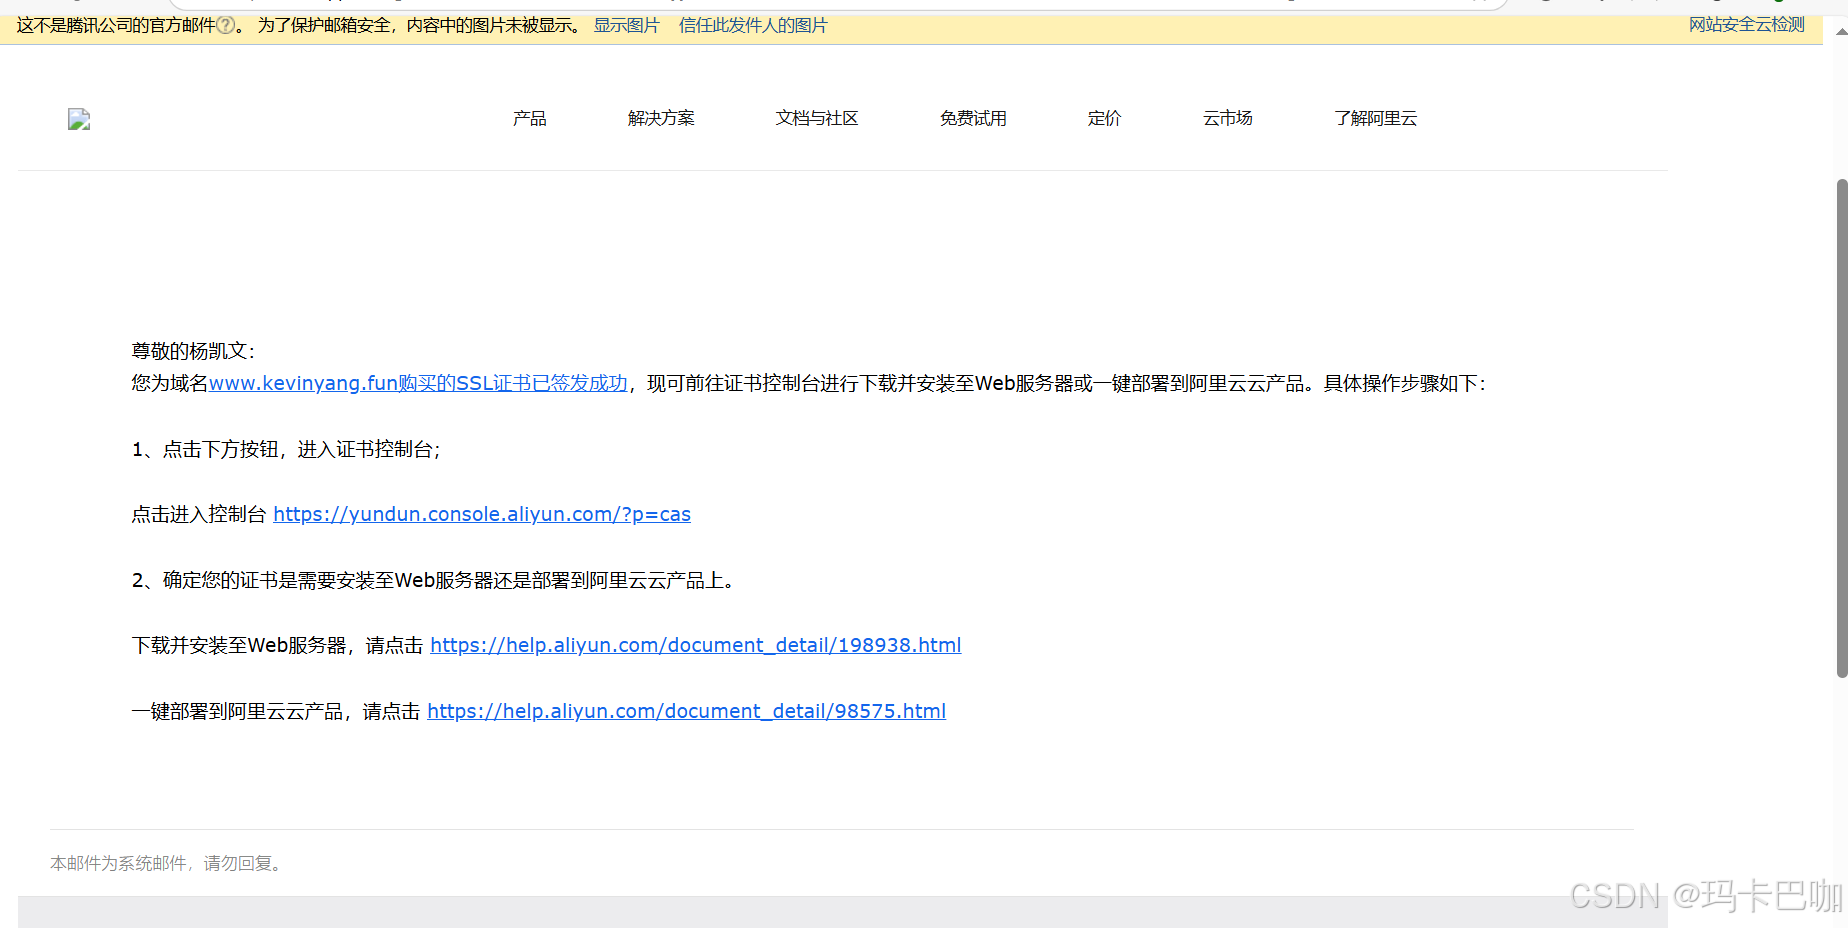Open the 解决方案 menu item
Image resolution: width=1848 pixels, height=928 pixels.
pyautogui.click(x=661, y=118)
